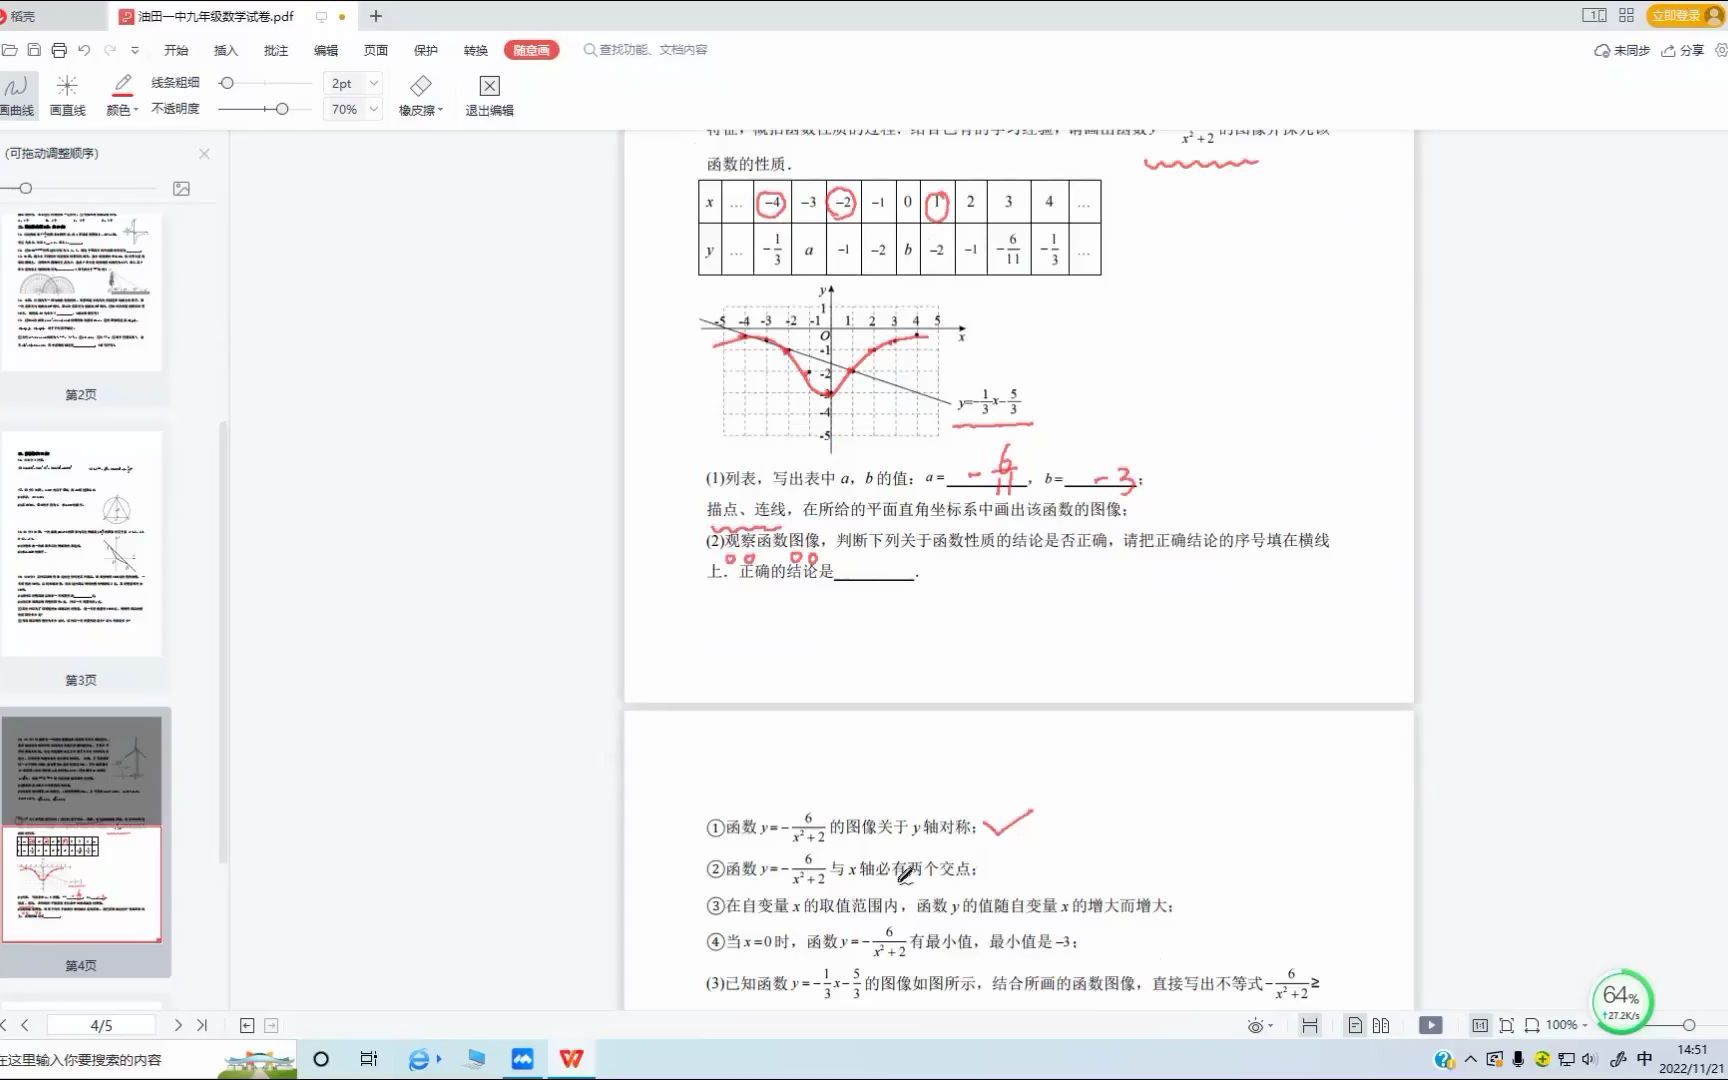Toggle the 随意画 annotation mode
This screenshot has height=1080, width=1728.
point(531,49)
